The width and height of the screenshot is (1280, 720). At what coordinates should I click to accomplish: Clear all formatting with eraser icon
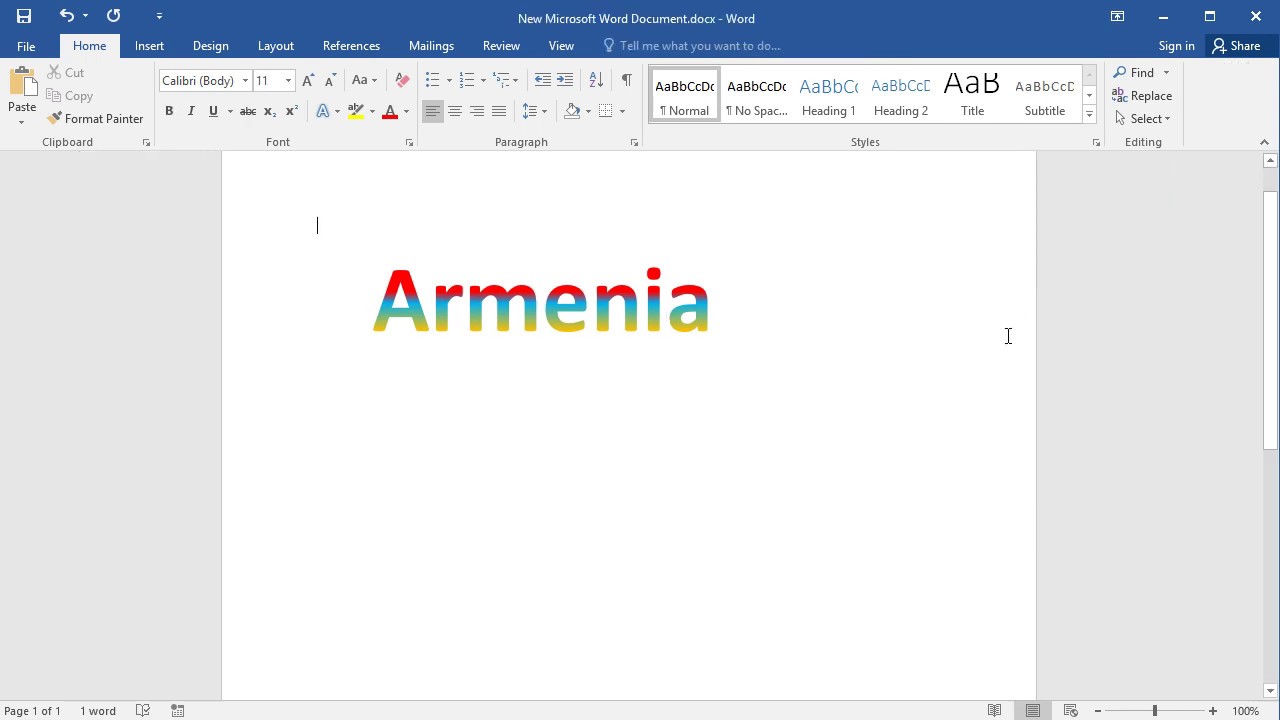[402, 80]
